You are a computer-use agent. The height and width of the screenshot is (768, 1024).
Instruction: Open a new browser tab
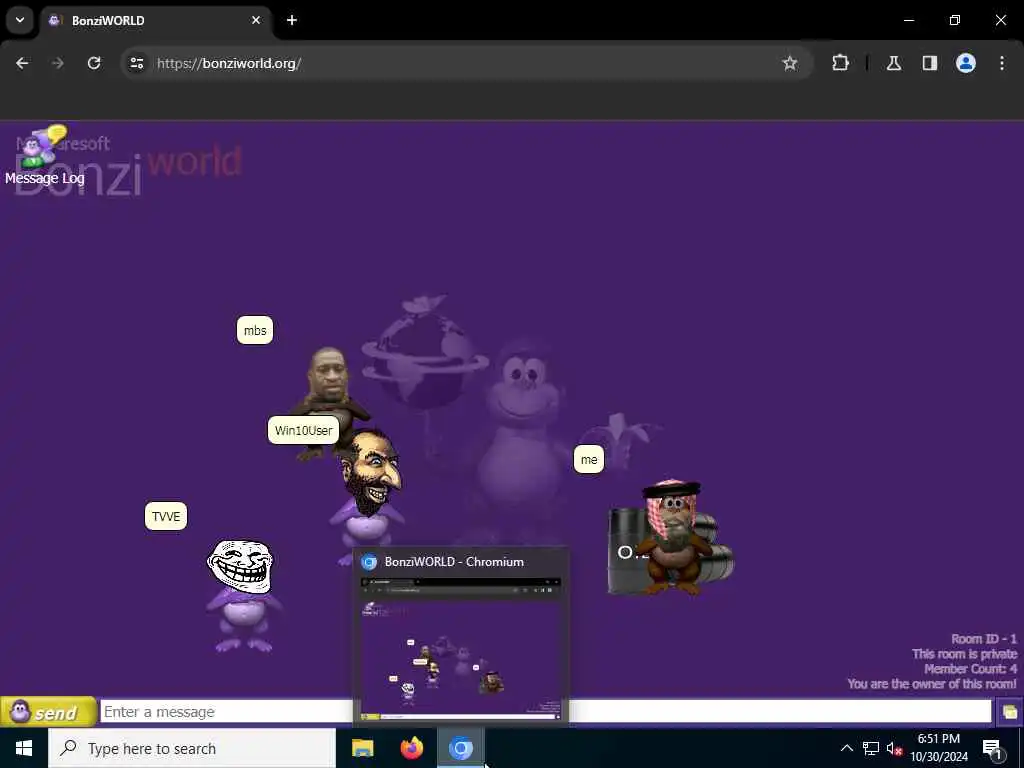pos(292,20)
